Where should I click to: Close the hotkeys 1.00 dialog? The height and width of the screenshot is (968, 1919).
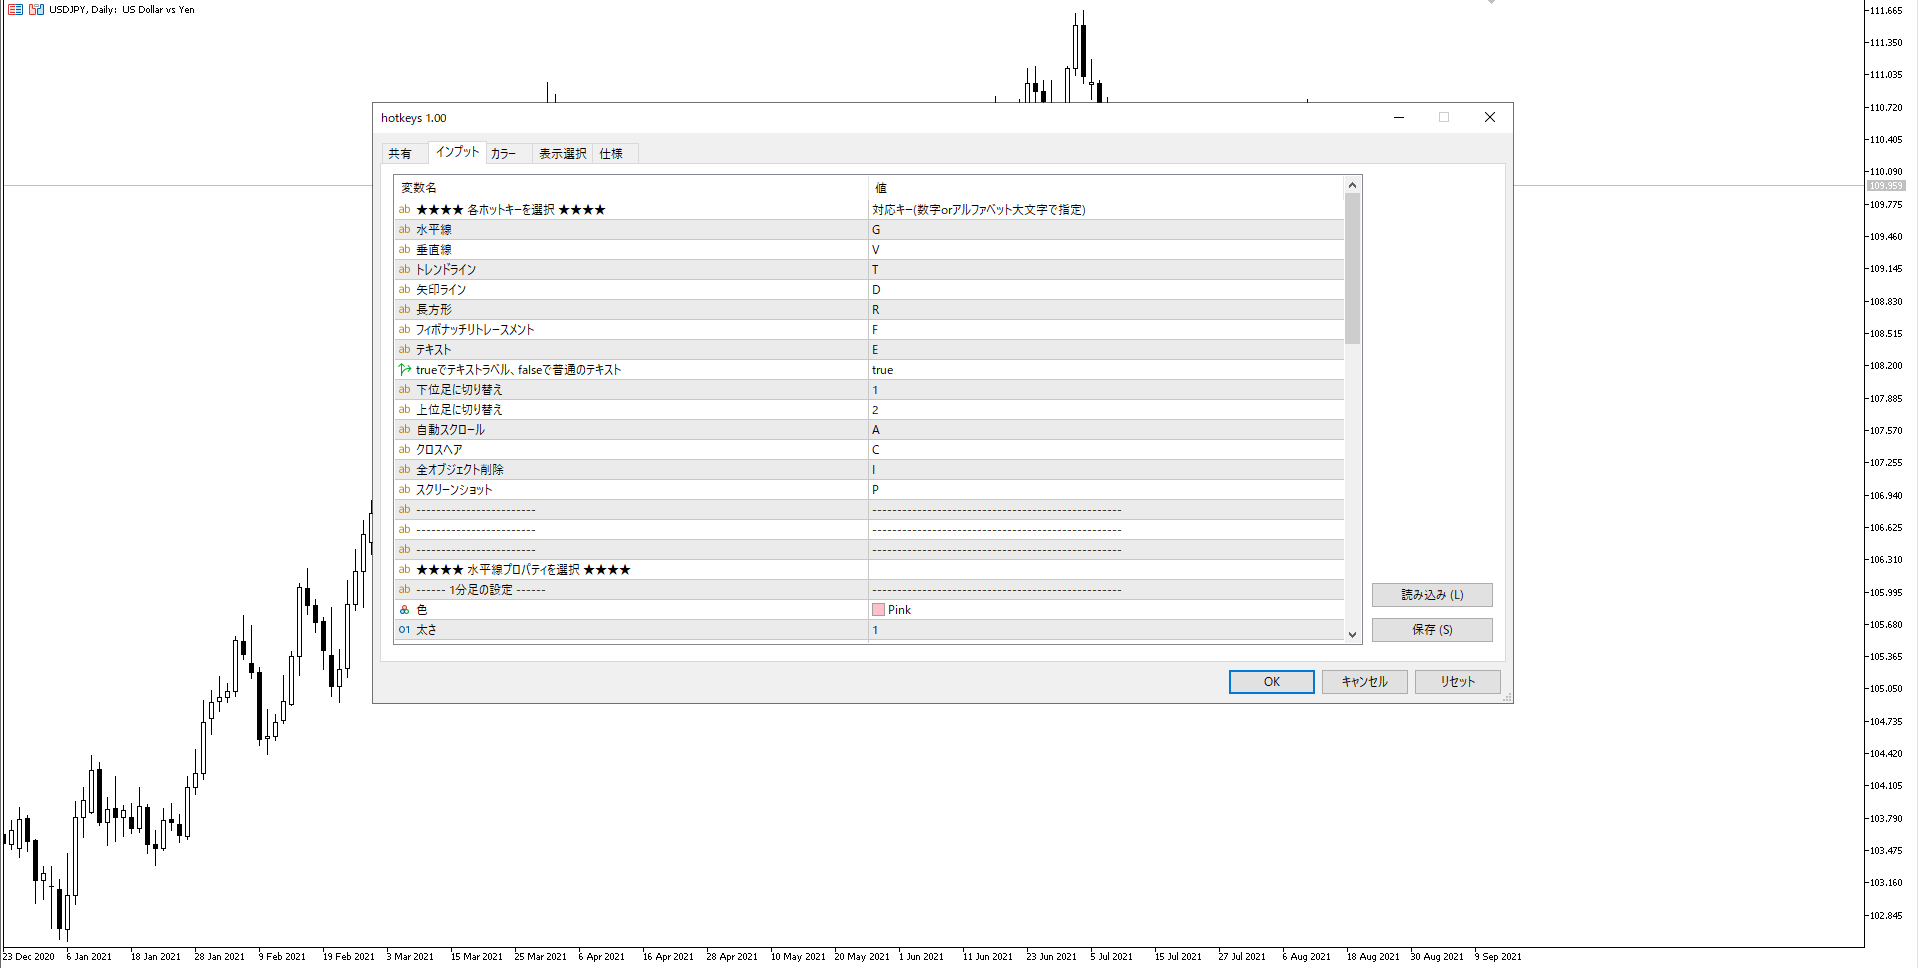tap(1489, 118)
